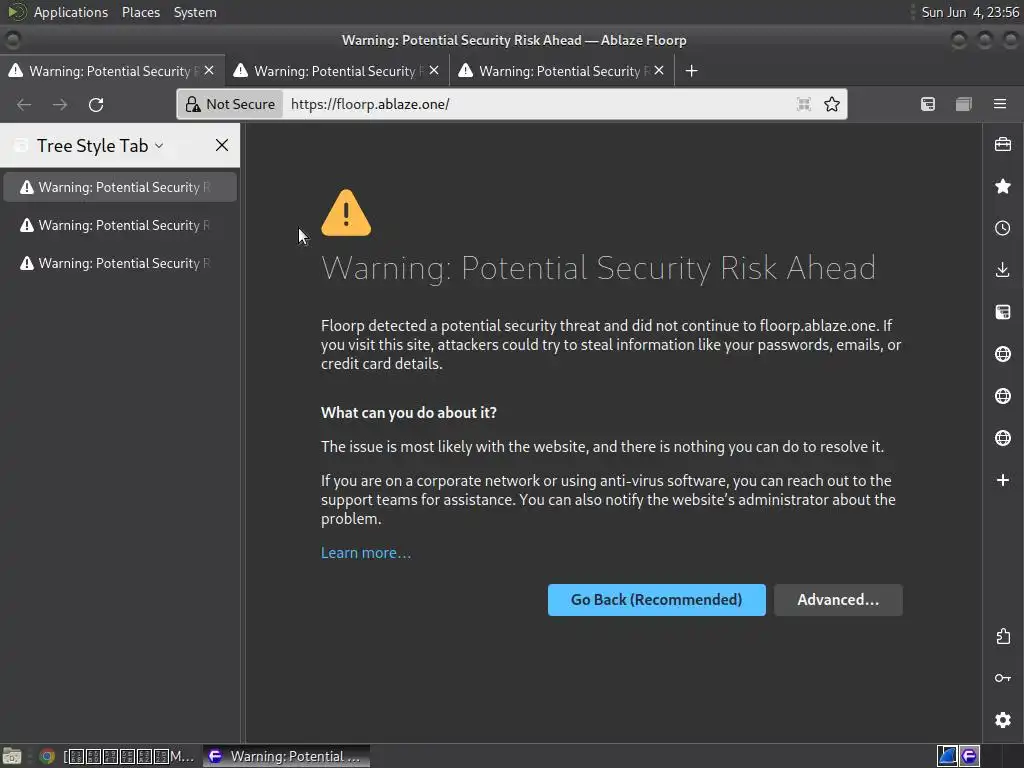Click Floorp tray icon in bottom panel
This screenshot has width=1024, height=768.
(969, 756)
